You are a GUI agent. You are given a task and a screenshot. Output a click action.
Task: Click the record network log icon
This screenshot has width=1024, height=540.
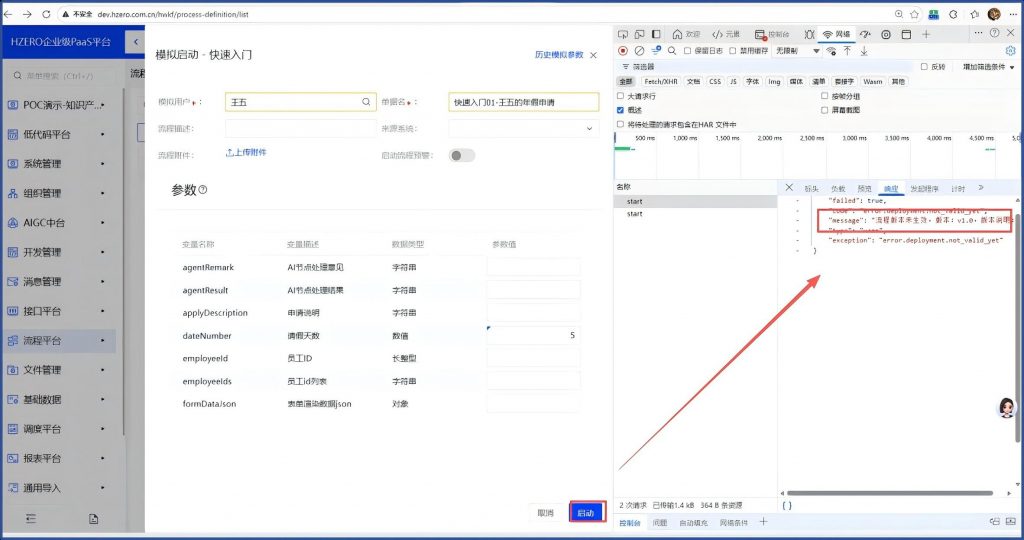[x=623, y=51]
